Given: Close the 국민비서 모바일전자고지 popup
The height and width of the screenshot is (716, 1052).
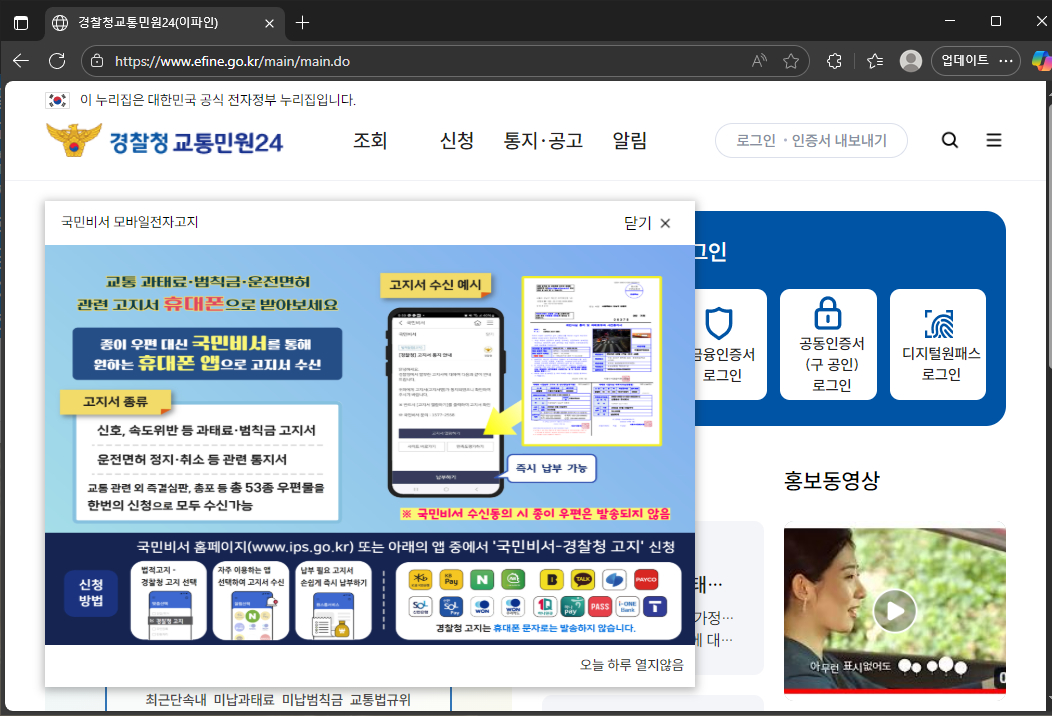Looking at the screenshot, I should 647,223.
